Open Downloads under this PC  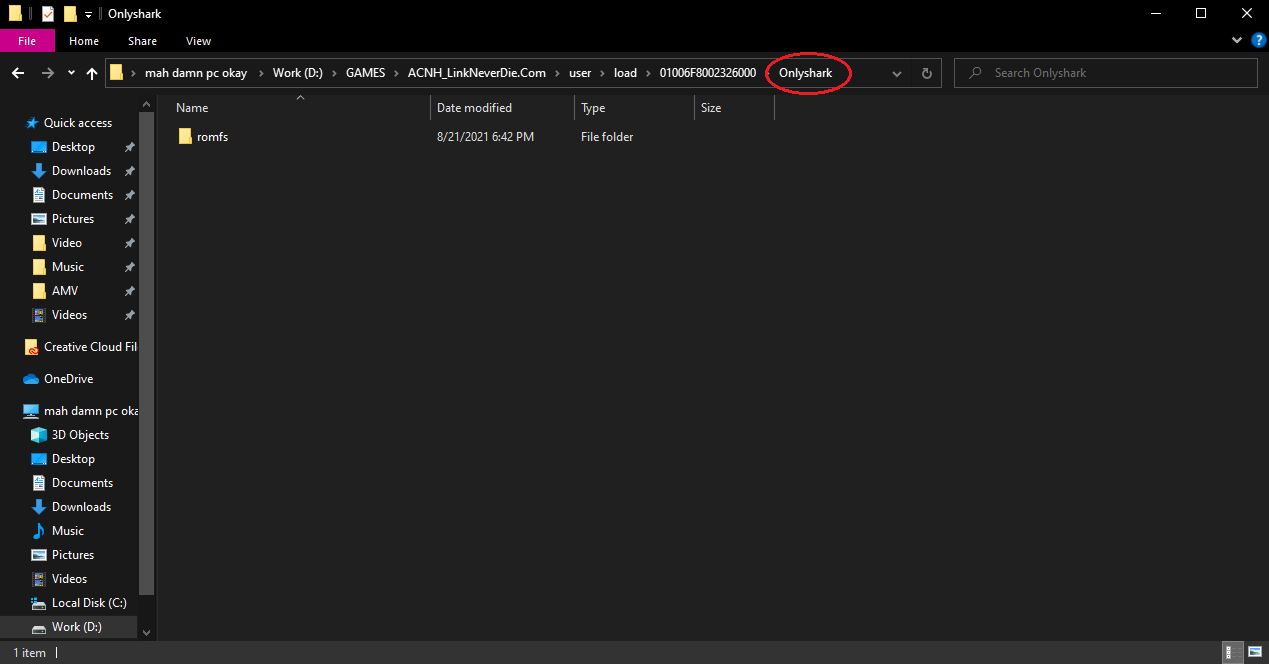(x=81, y=507)
